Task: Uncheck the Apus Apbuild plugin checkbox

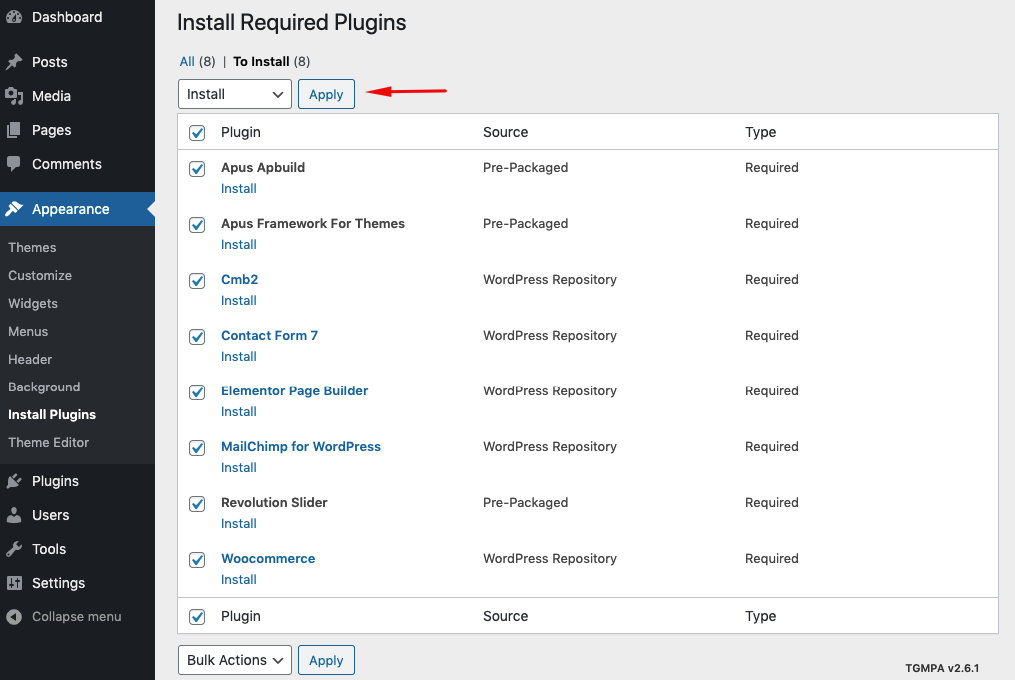Action: (197, 169)
